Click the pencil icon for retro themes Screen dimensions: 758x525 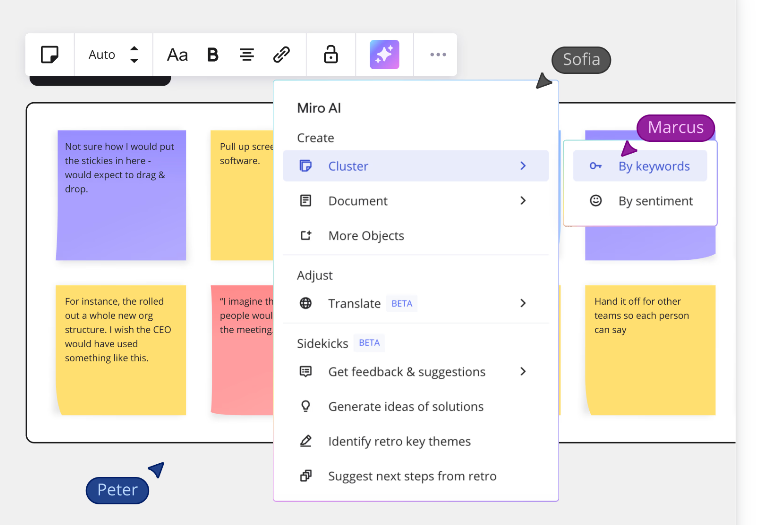pyautogui.click(x=306, y=441)
